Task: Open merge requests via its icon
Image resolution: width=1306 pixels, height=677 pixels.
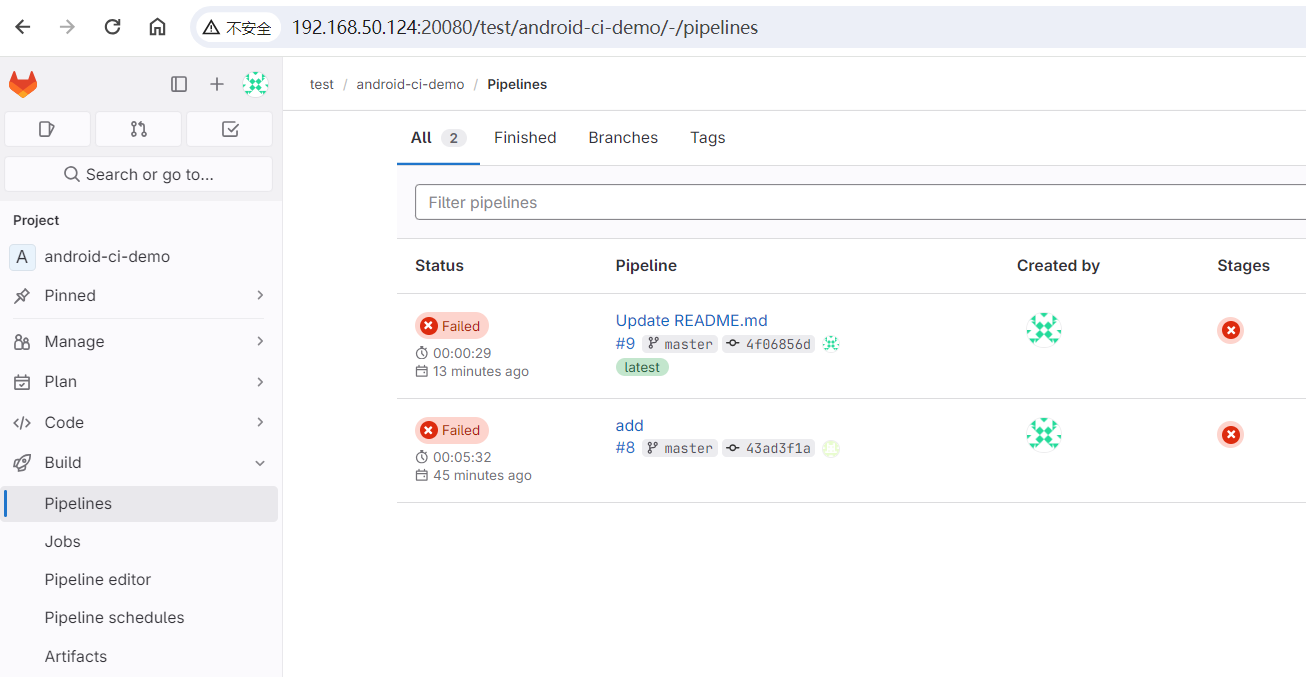Action: pos(138,128)
